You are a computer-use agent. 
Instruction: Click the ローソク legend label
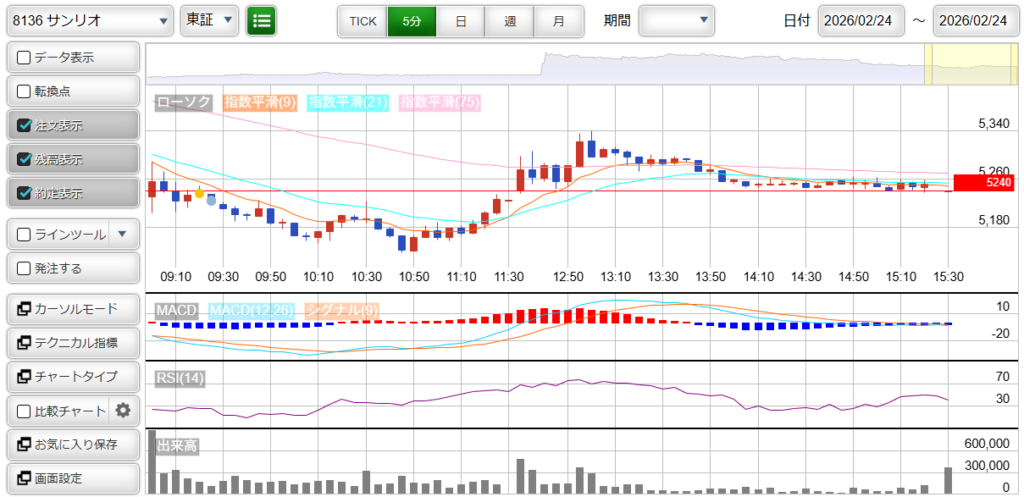pyautogui.click(x=183, y=102)
